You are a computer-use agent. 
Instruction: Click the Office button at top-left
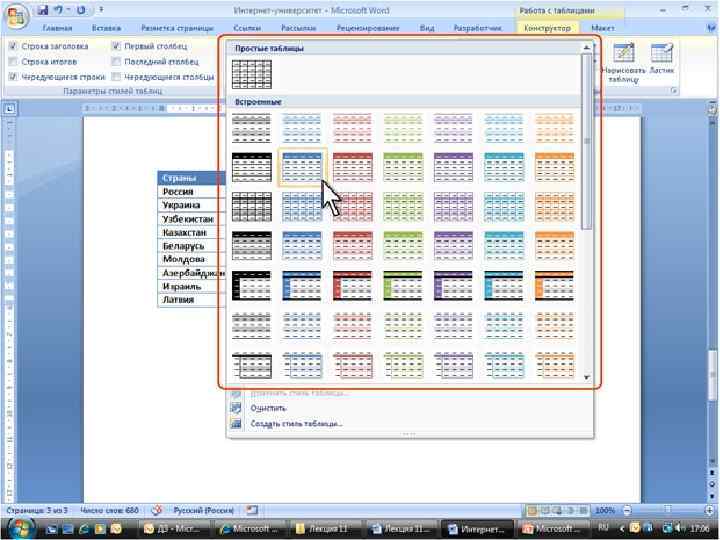tap(17, 16)
